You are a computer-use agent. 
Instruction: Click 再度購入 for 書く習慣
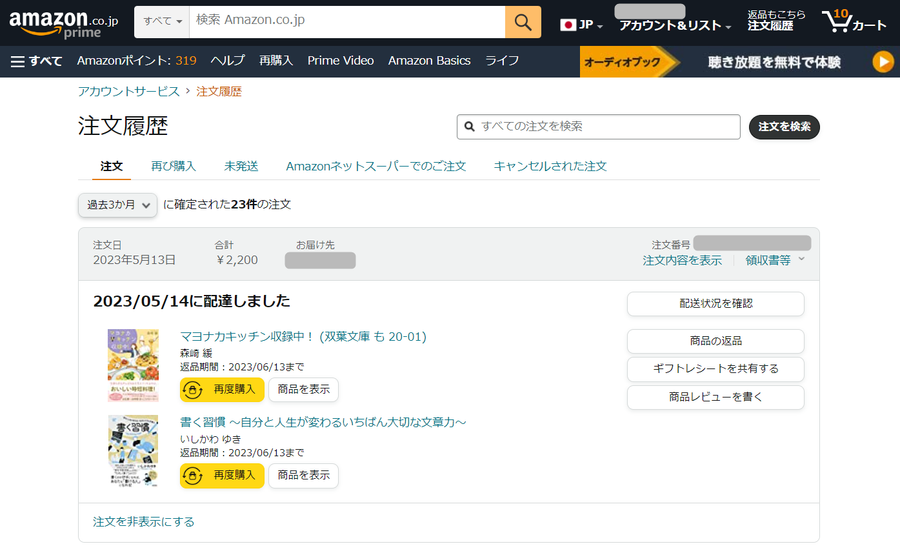pos(222,475)
